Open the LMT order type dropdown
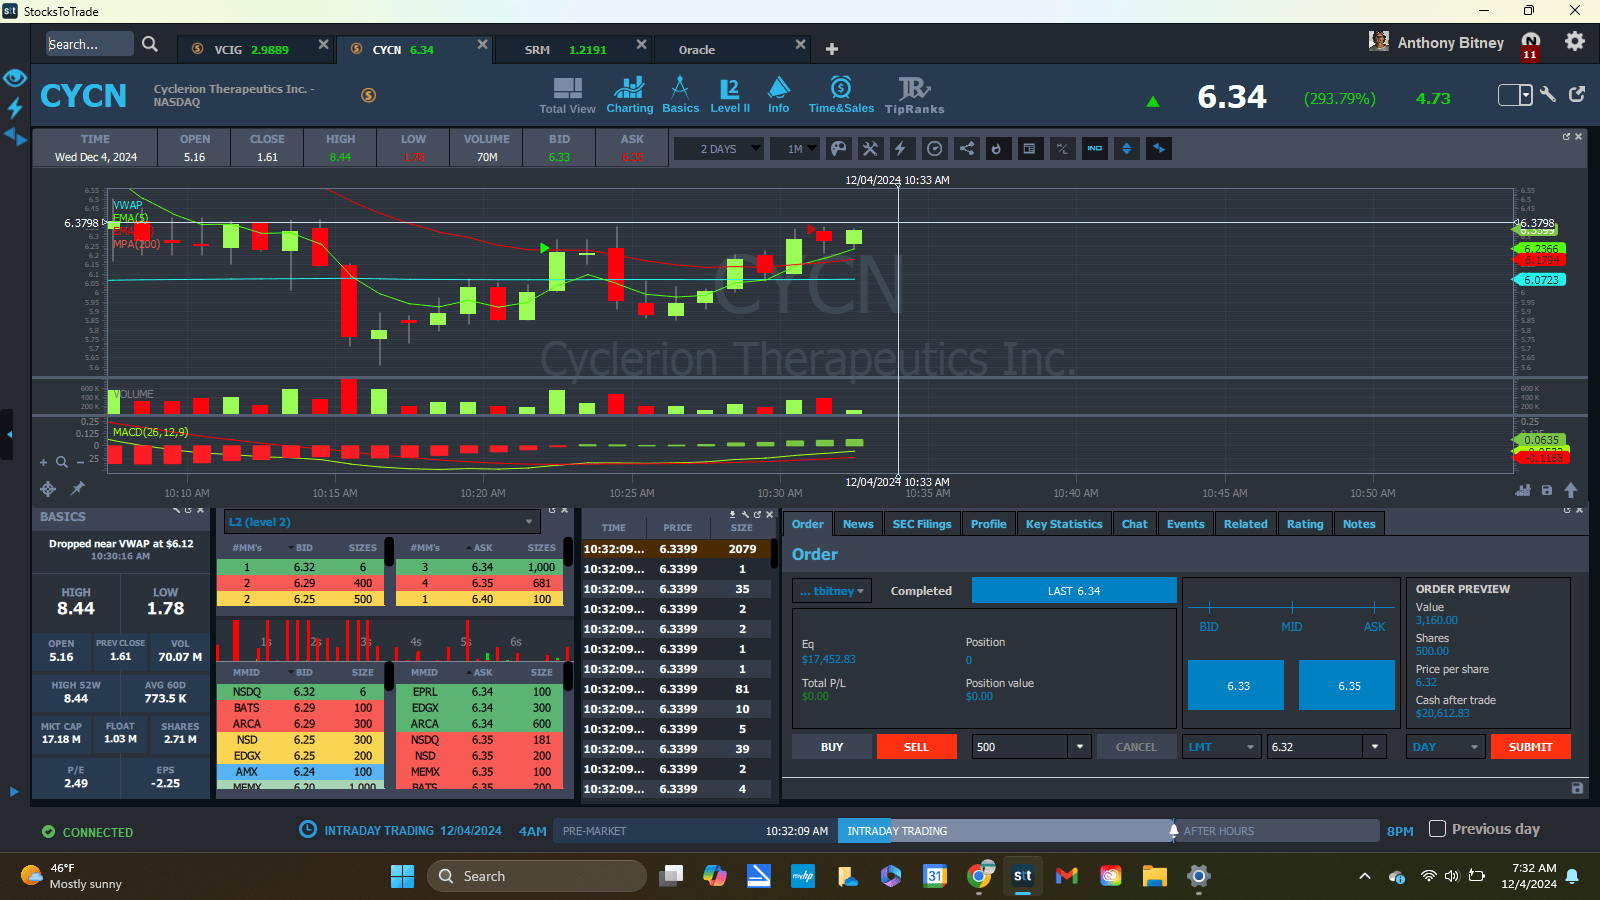 pyautogui.click(x=1222, y=747)
